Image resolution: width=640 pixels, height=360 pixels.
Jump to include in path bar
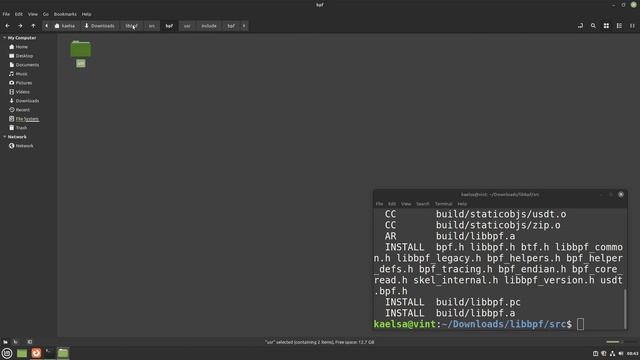(x=209, y=26)
